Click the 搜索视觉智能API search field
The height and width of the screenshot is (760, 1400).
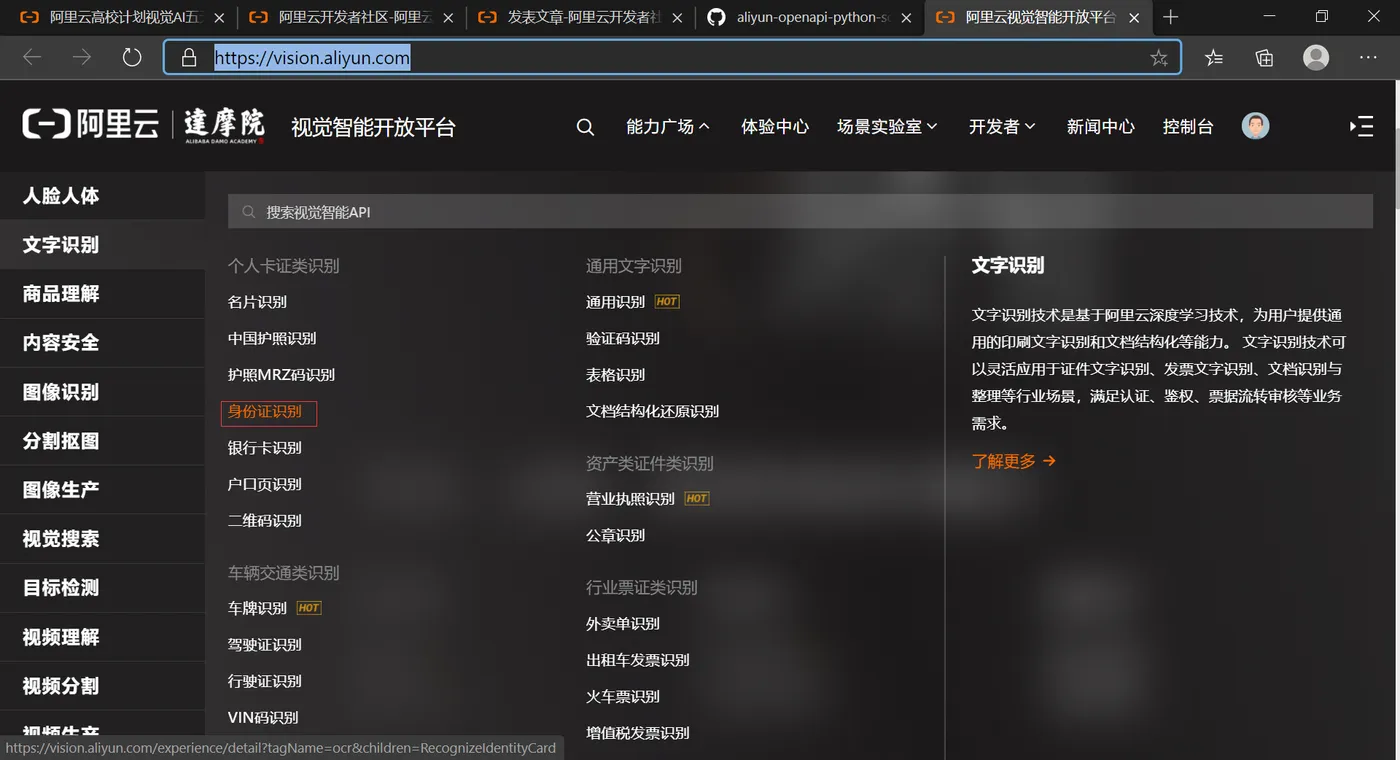[x=800, y=212]
